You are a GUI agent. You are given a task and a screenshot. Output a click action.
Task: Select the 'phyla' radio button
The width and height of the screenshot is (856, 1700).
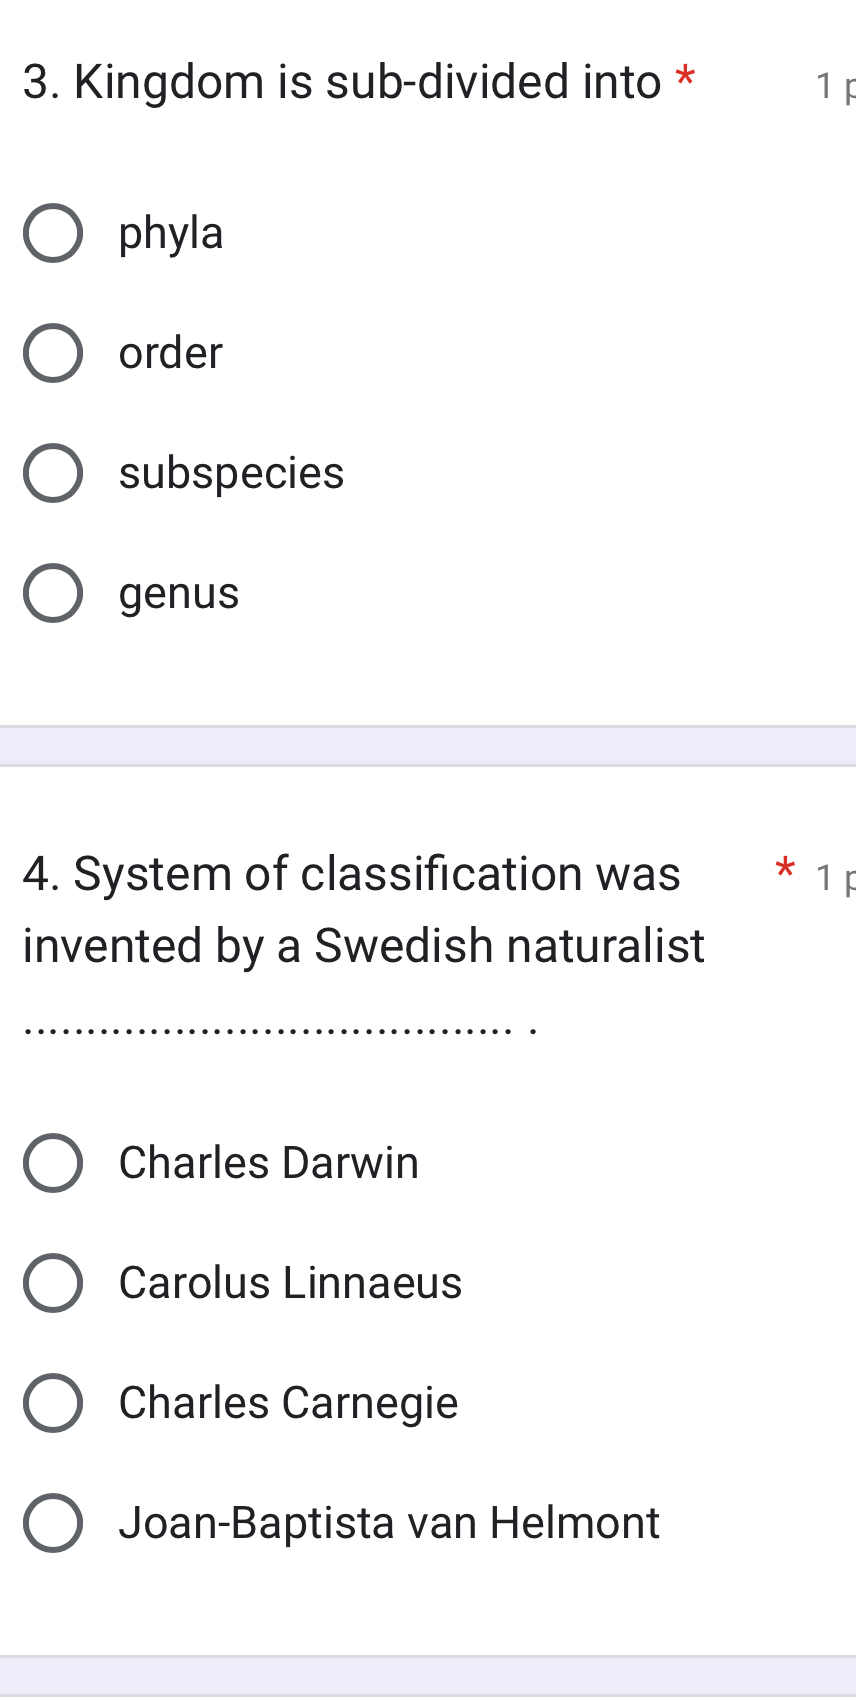click(53, 233)
